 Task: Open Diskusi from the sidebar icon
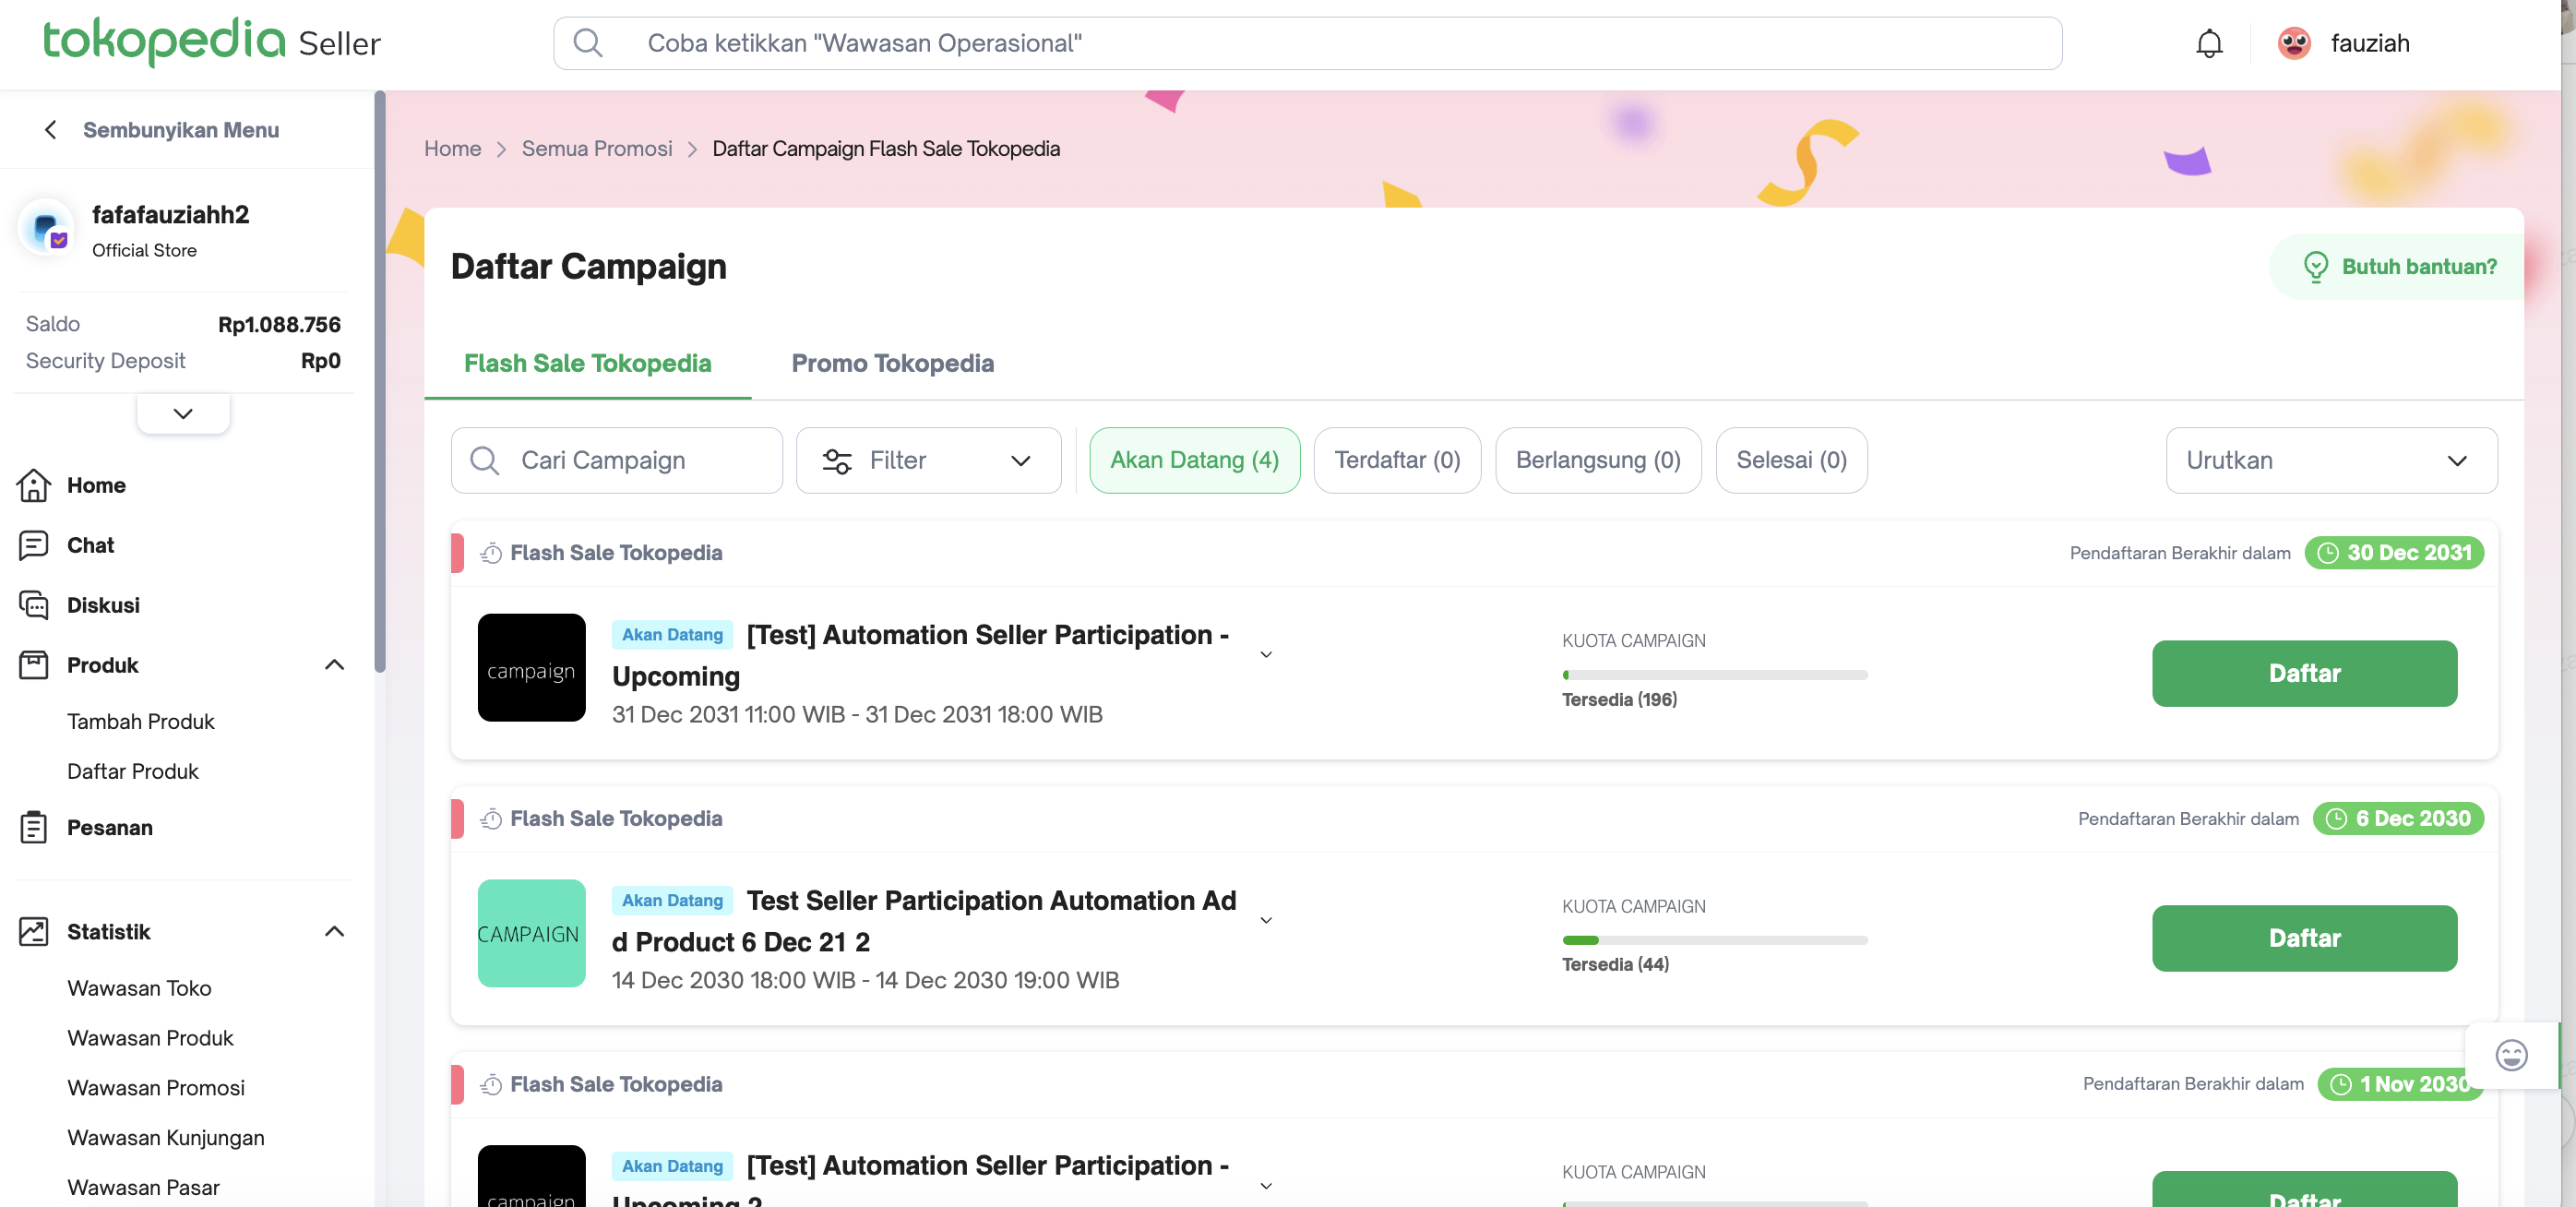coord(34,605)
